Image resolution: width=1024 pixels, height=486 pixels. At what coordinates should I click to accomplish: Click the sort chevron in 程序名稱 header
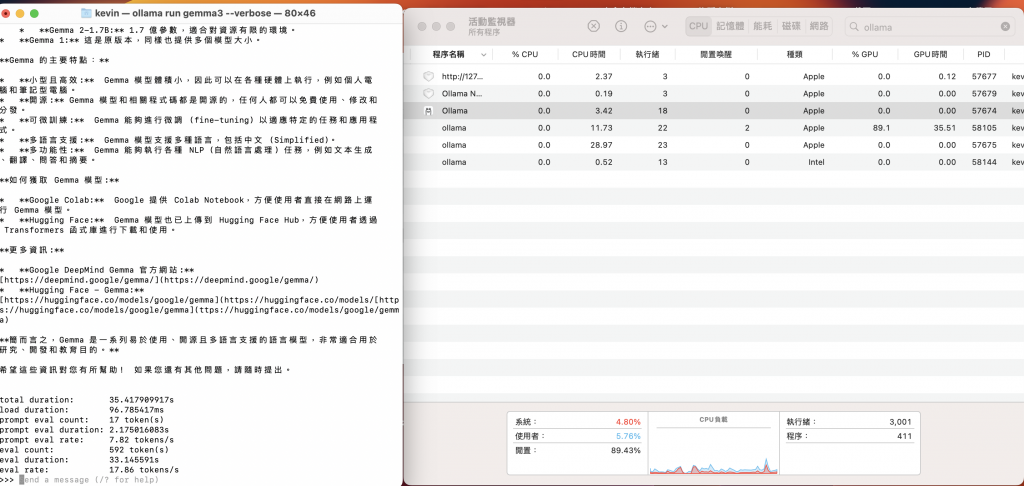tap(484, 55)
